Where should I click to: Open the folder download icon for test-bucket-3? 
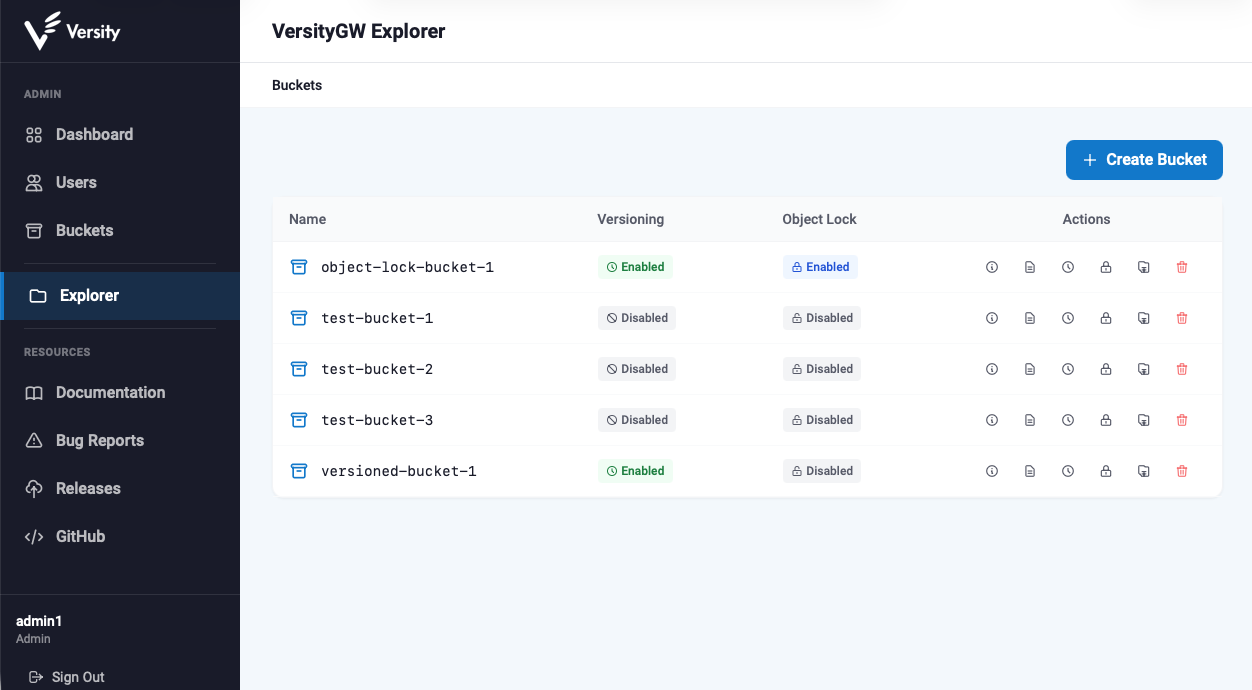[1144, 420]
